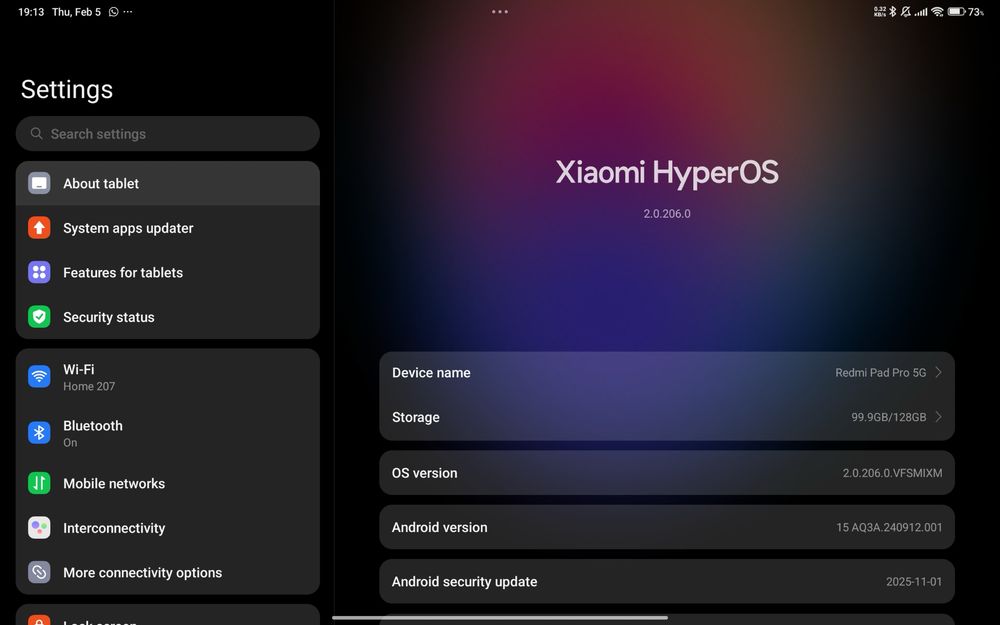This screenshot has width=1000, height=625.
Task: Tap the status bar notification ellipsis
Action: coord(128,11)
